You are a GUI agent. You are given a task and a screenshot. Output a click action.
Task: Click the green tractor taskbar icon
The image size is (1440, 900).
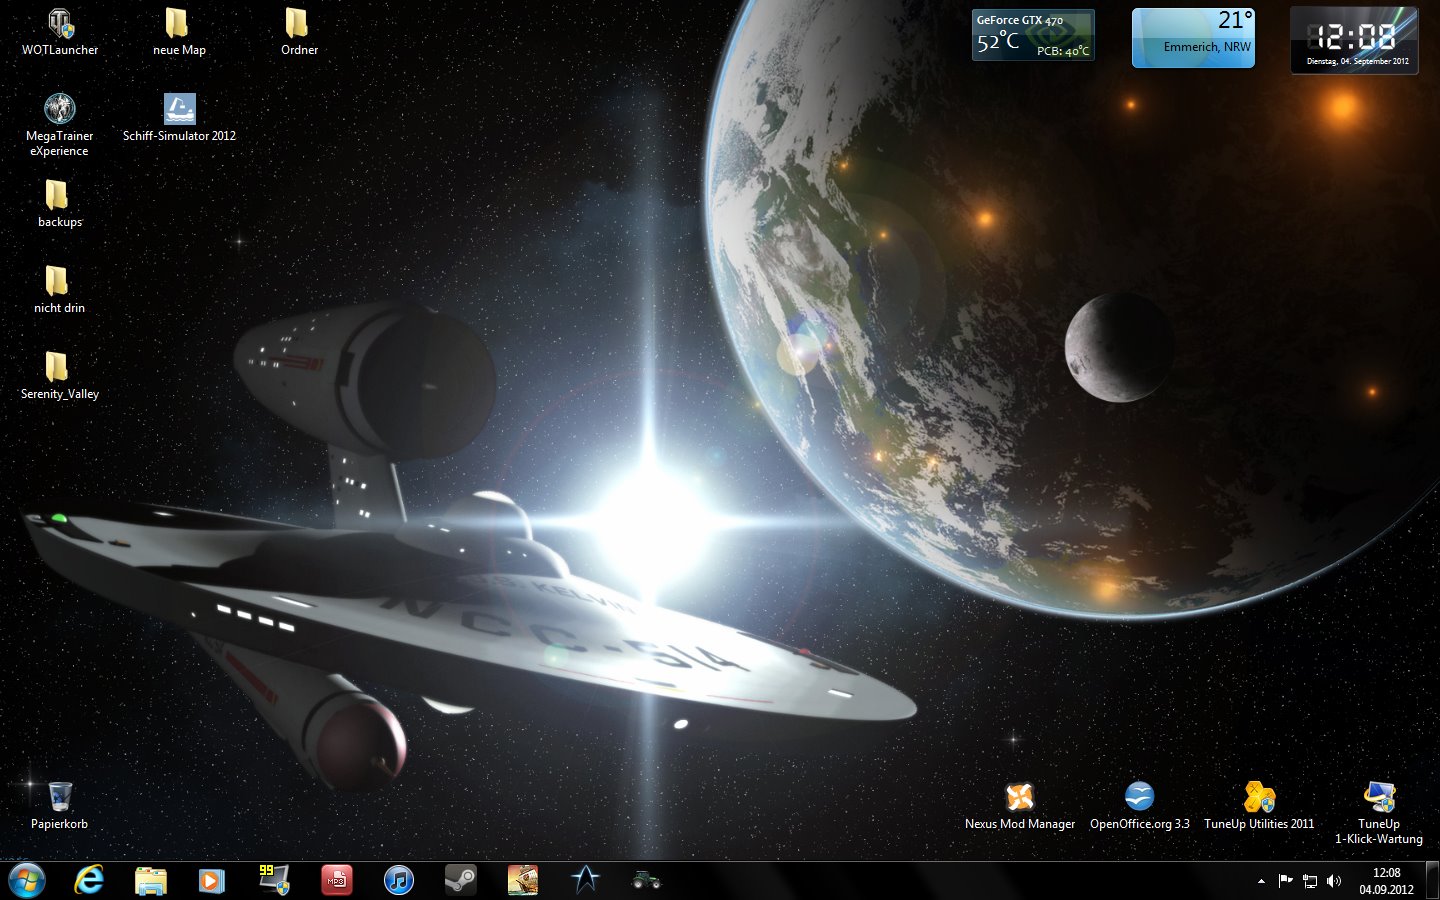click(x=646, y=880)
